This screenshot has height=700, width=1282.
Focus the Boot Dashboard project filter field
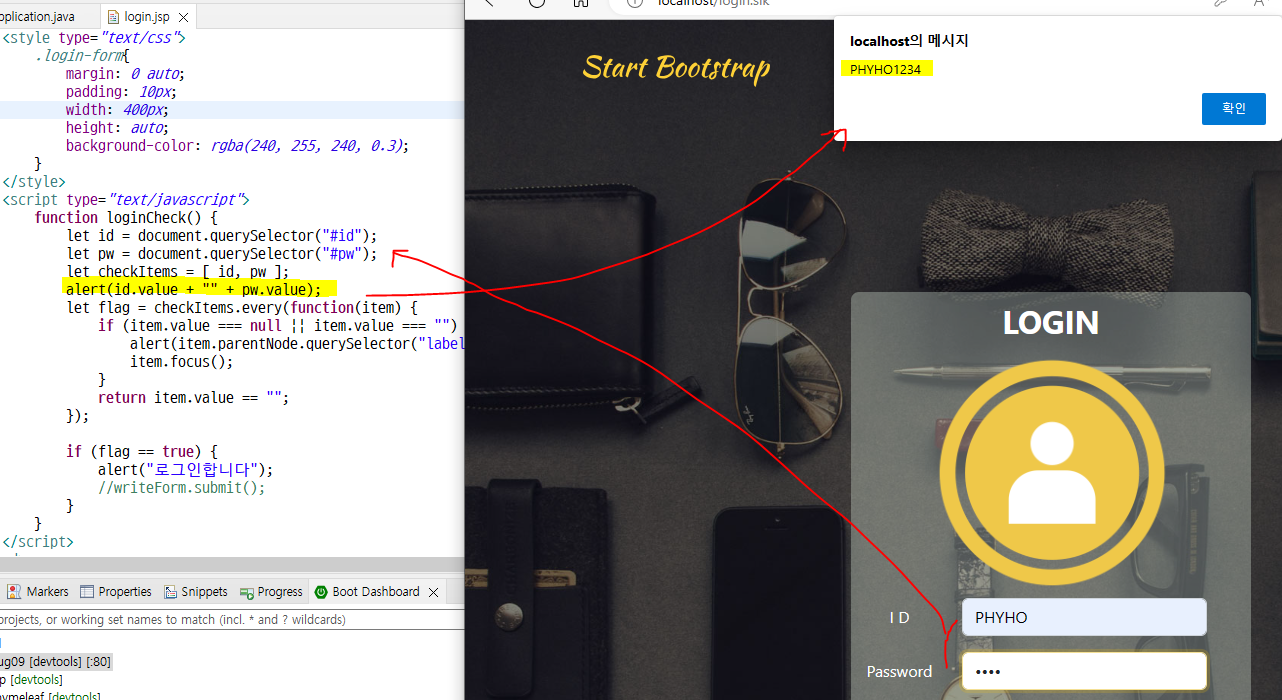click(230, 620)
